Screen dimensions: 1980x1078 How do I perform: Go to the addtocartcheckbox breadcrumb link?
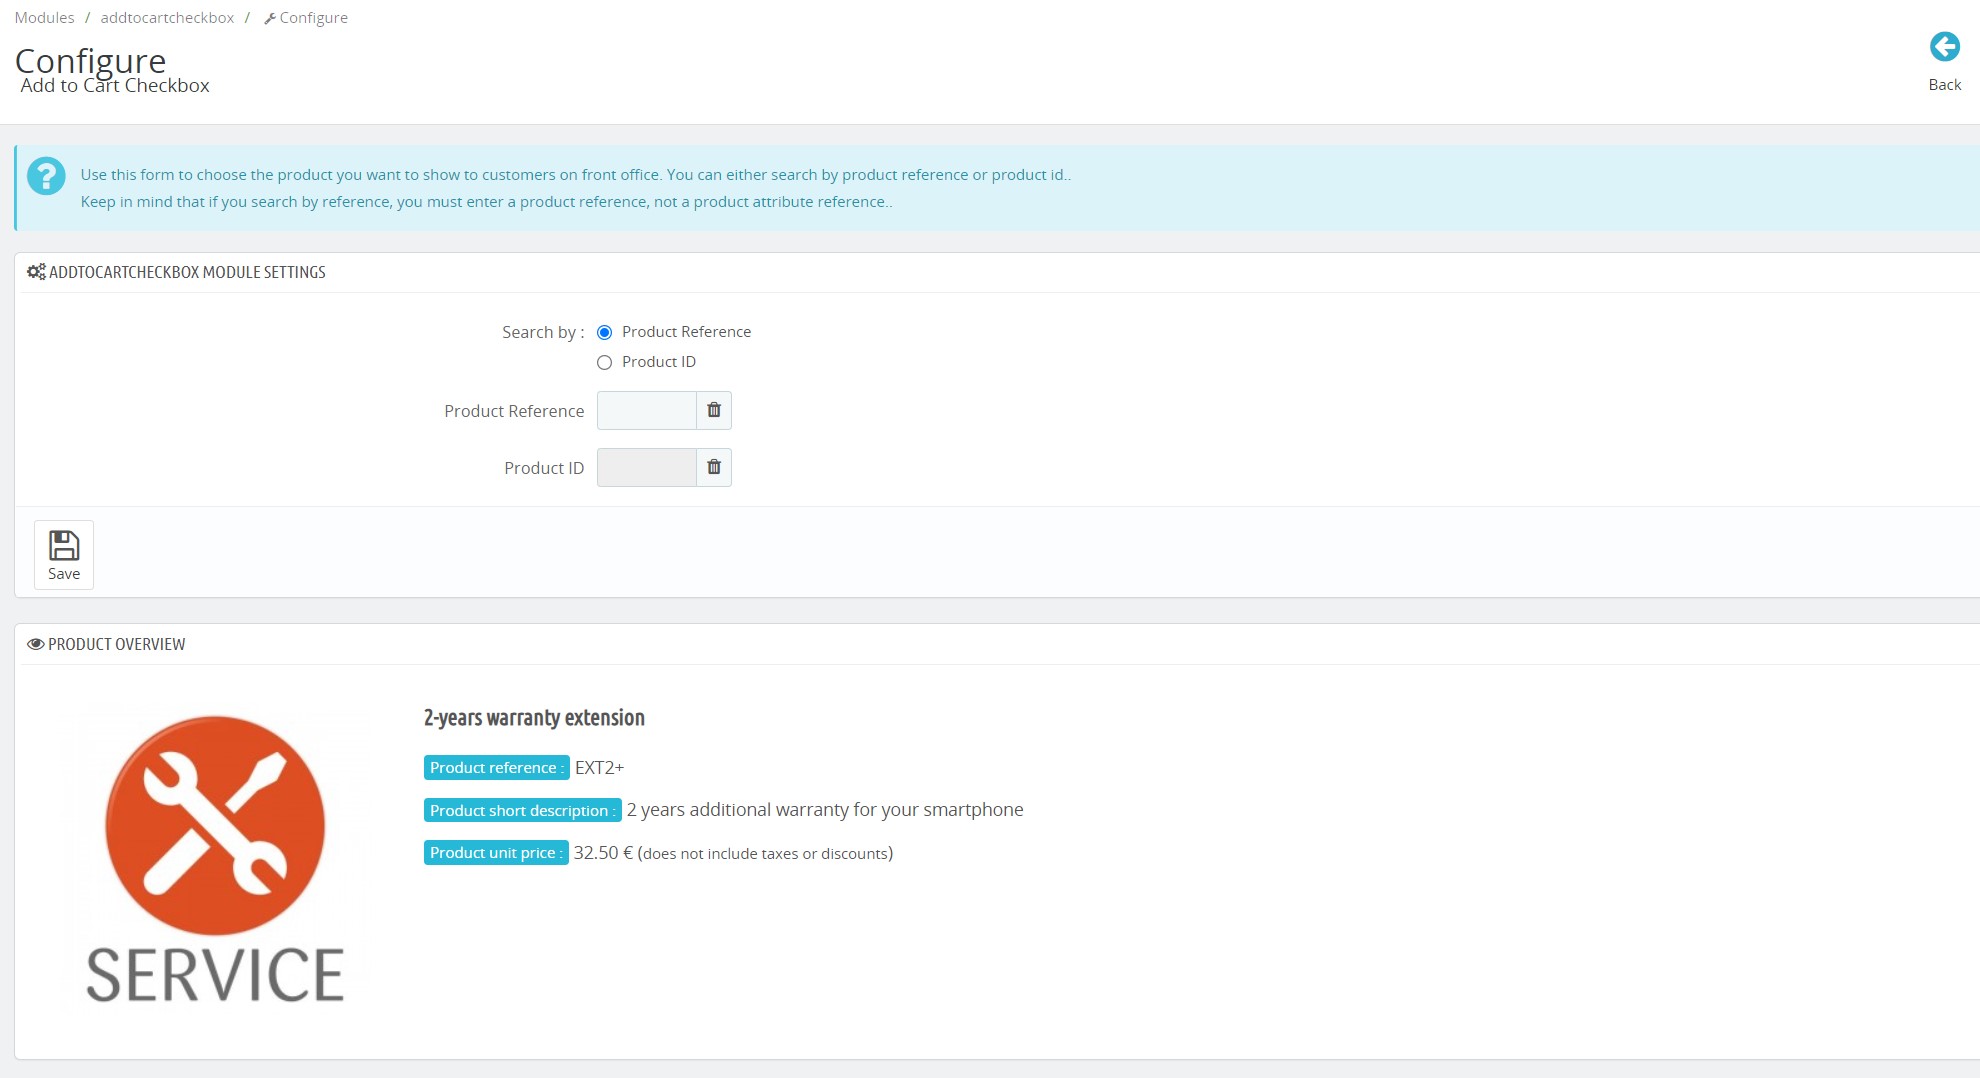tap(167, 18)
